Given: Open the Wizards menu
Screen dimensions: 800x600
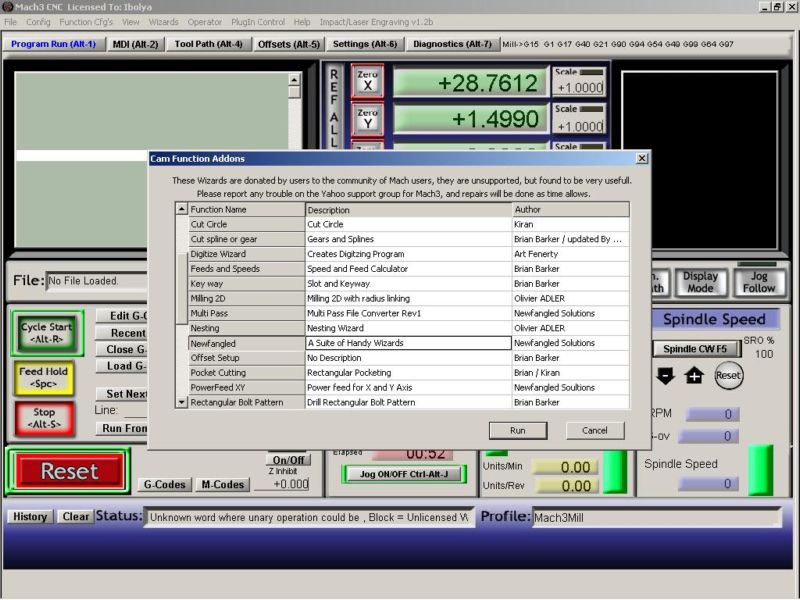Looking at the screenshot, I should coord(163,22).
